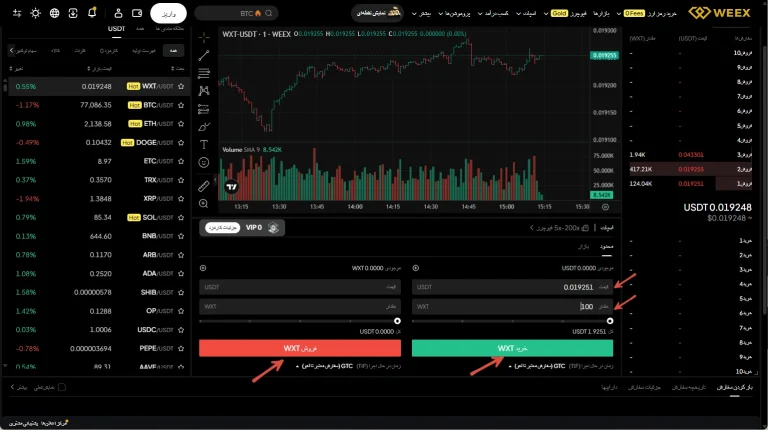Favorite the XRP/USDT pair star
The image size is (768, 430).
pos(181,199)
